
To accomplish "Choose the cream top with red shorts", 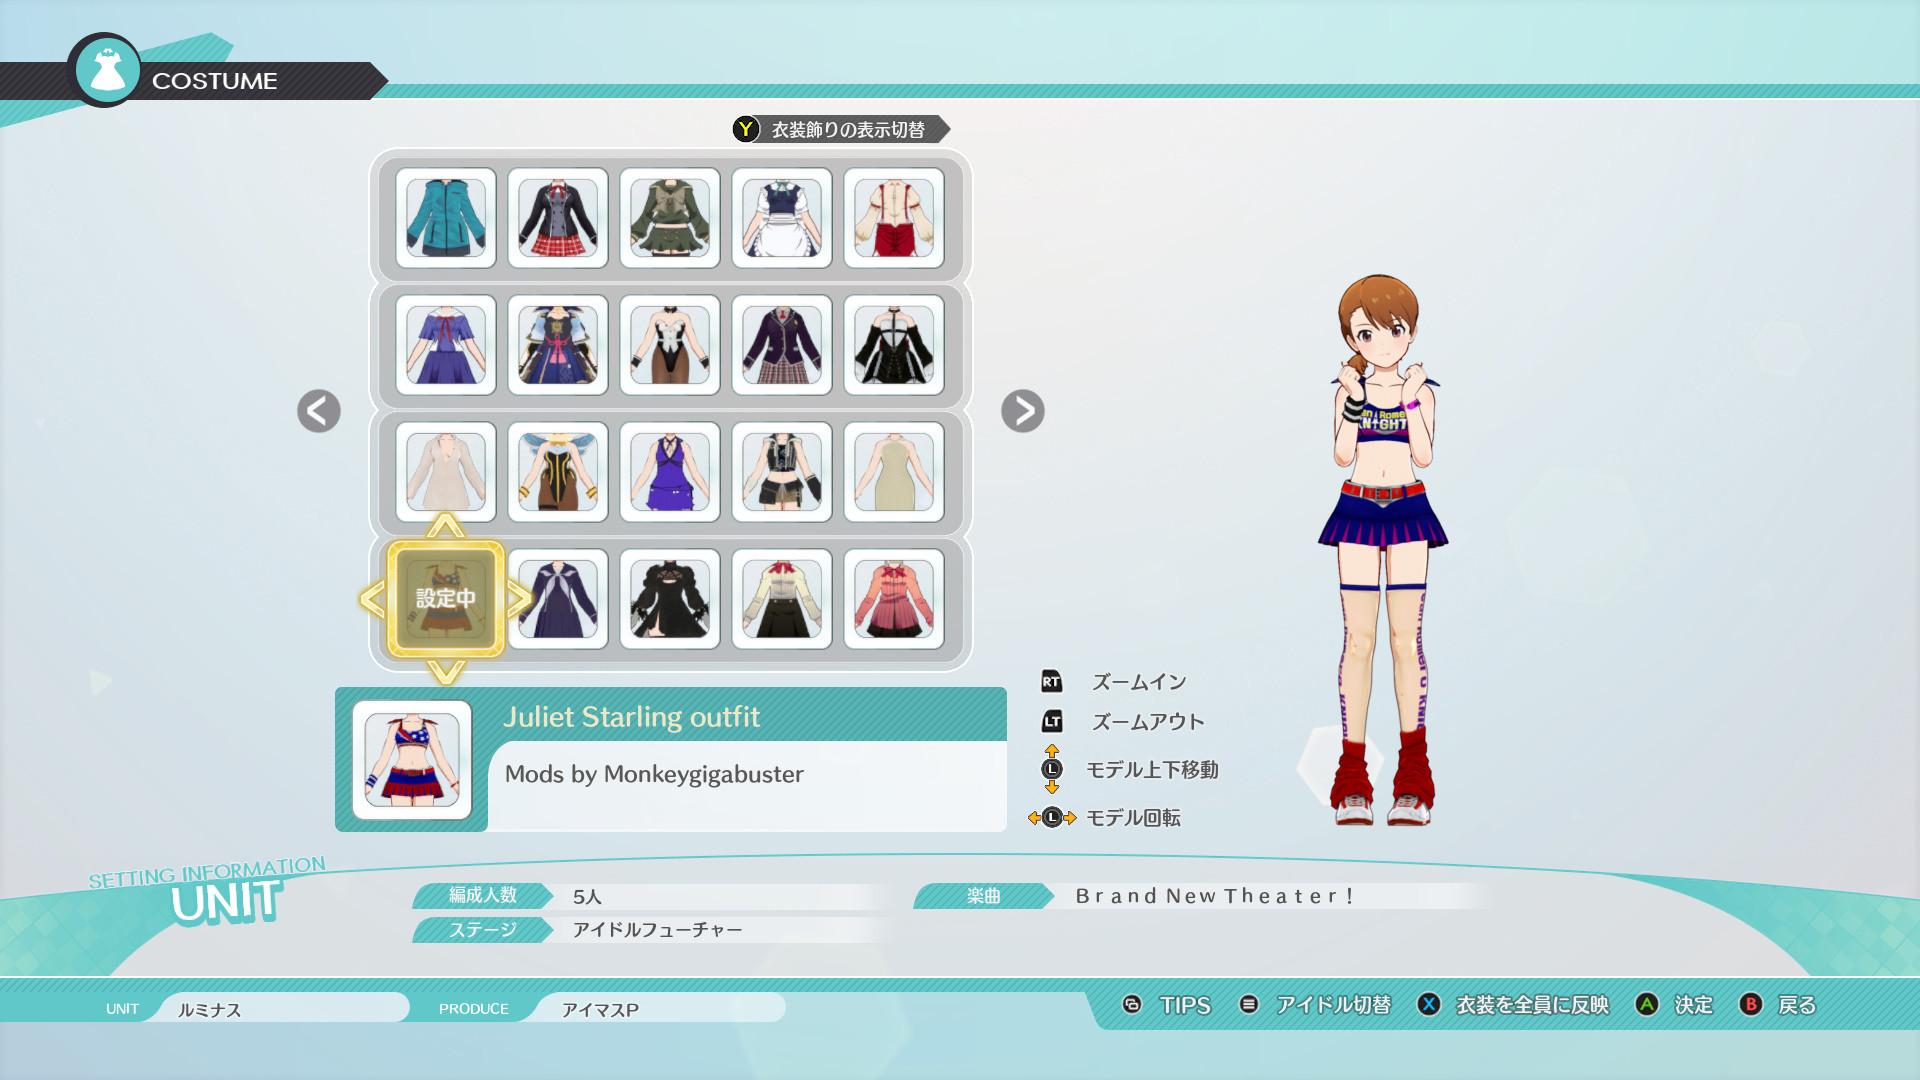I will (894, 218).
